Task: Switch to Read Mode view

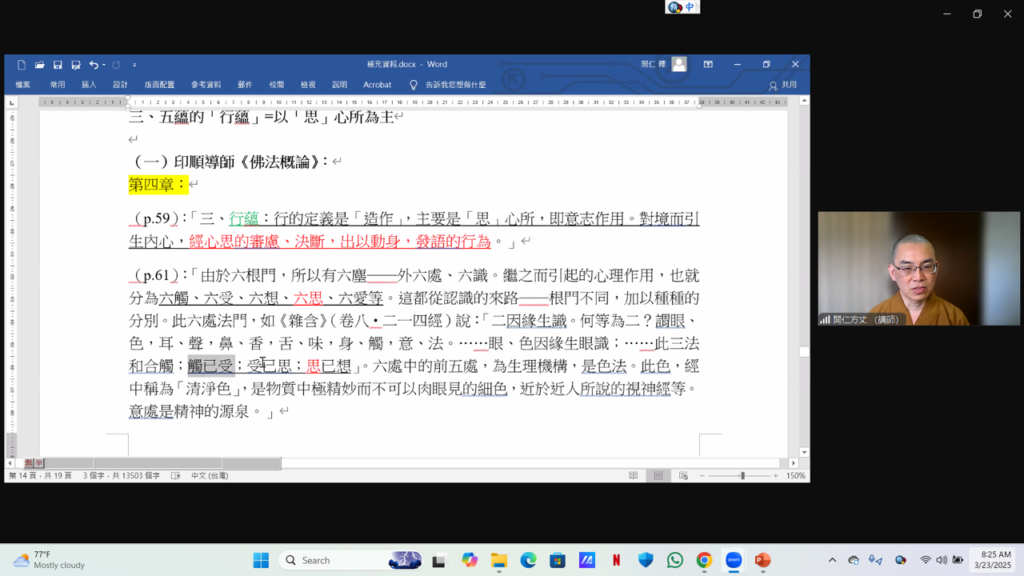Action: click(x=633, y=476)
